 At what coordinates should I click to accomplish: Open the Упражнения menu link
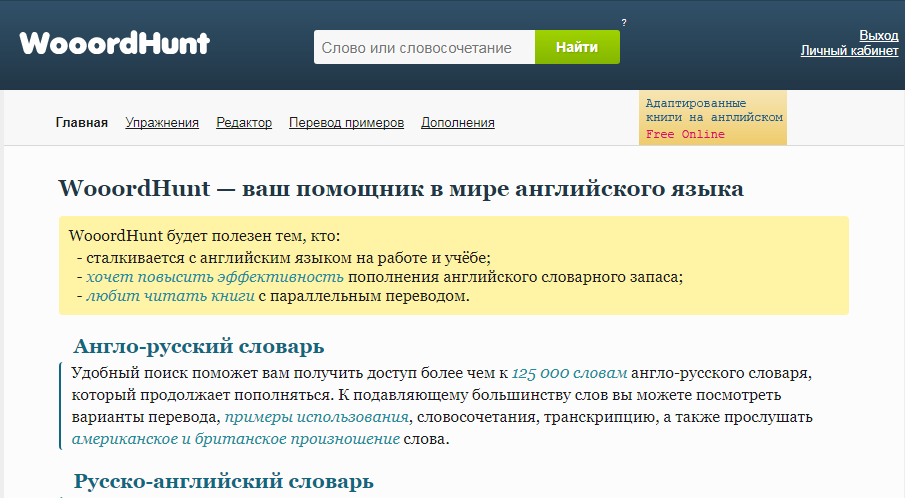click(162, 122)
